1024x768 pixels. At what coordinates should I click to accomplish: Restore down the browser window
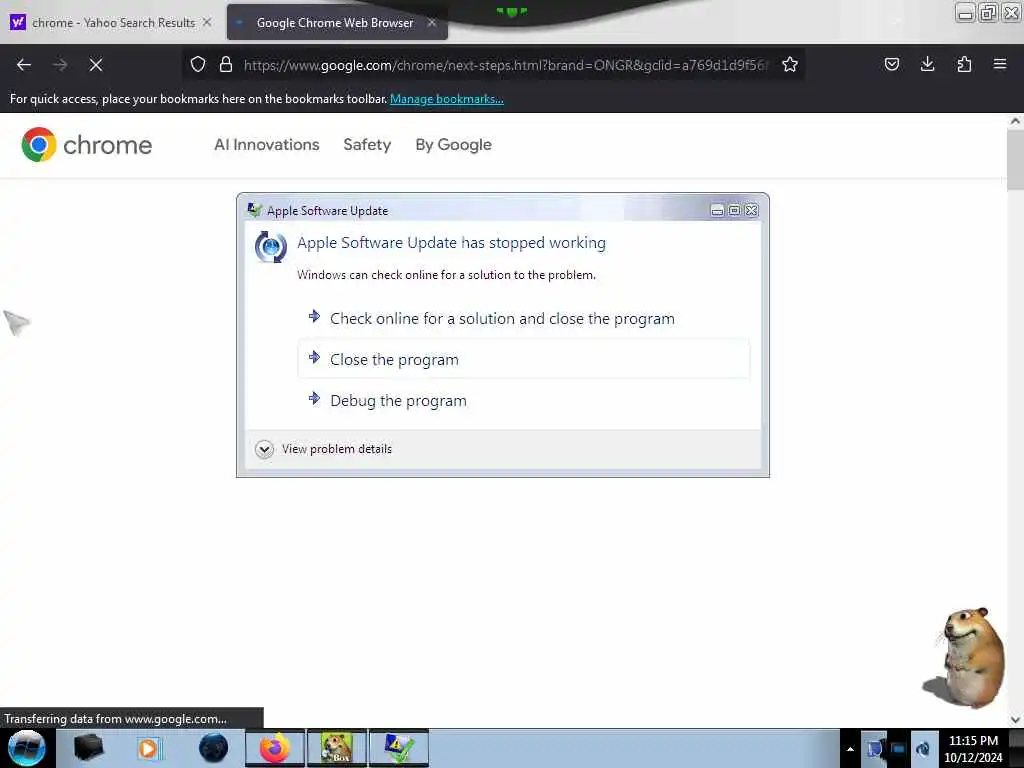[989, 12]
